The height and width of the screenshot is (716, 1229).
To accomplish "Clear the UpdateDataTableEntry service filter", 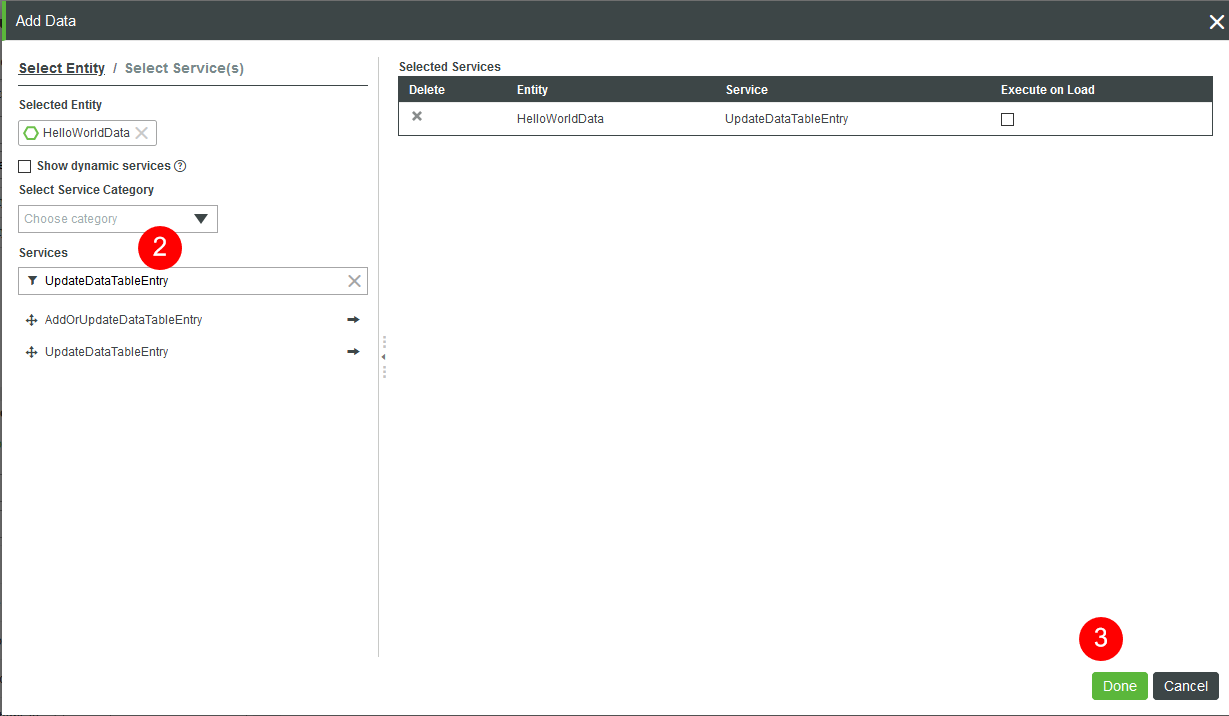I will point(354,281).
